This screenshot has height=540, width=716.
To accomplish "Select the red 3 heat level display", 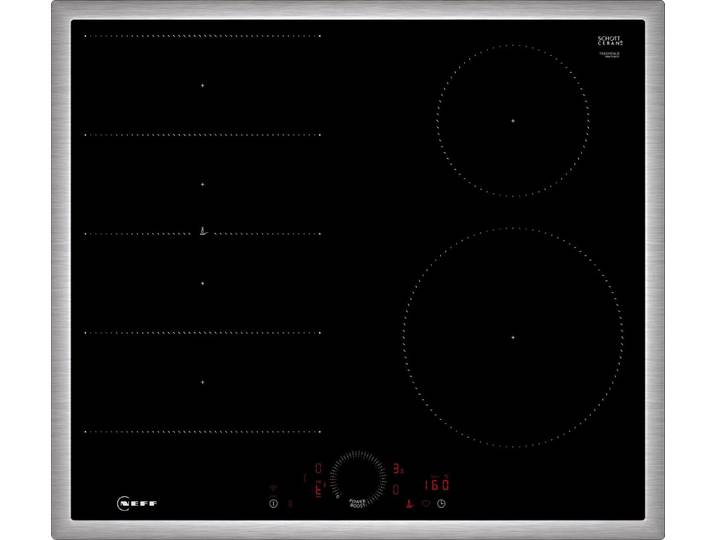I will (398, 468).
